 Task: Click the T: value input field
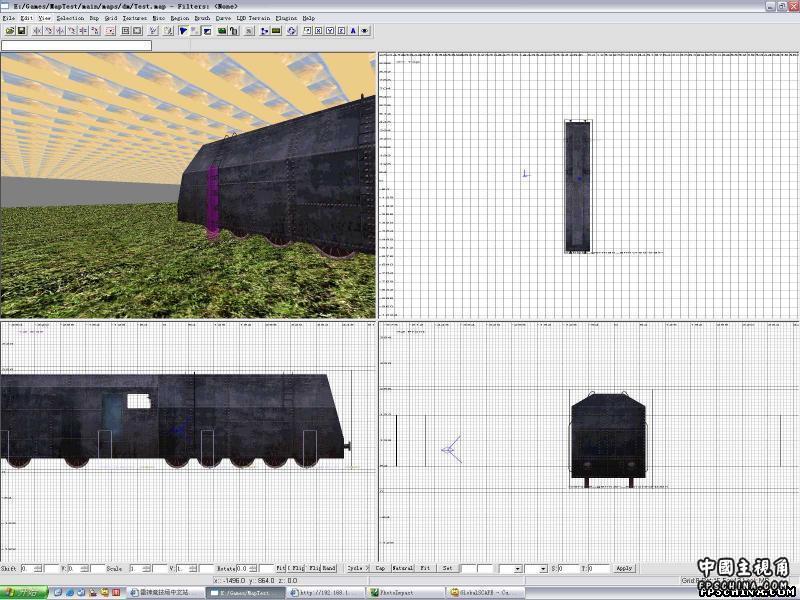pos(599,568)
